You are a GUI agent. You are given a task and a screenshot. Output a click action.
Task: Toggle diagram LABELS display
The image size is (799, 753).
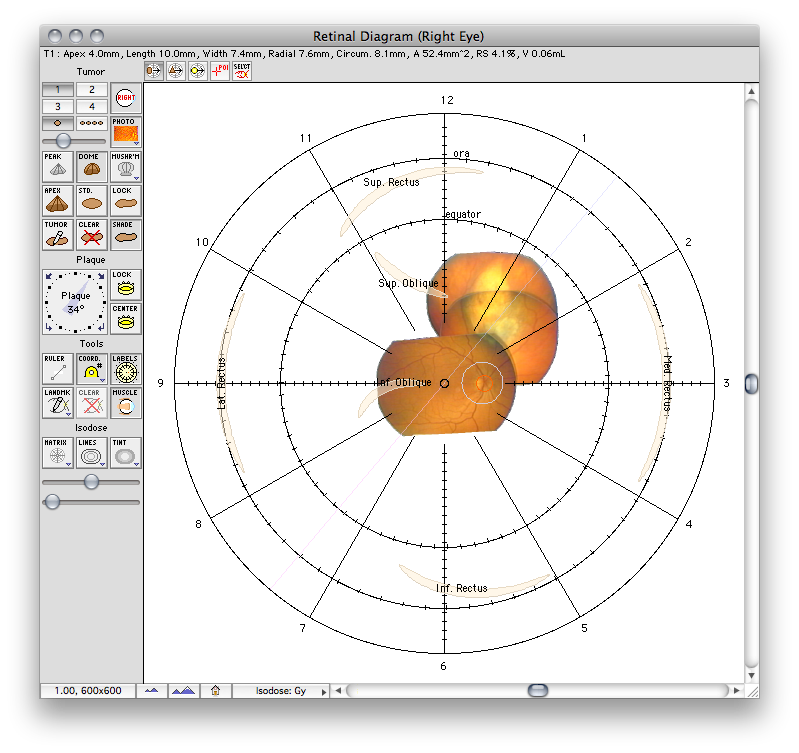[x=125, y=369]
